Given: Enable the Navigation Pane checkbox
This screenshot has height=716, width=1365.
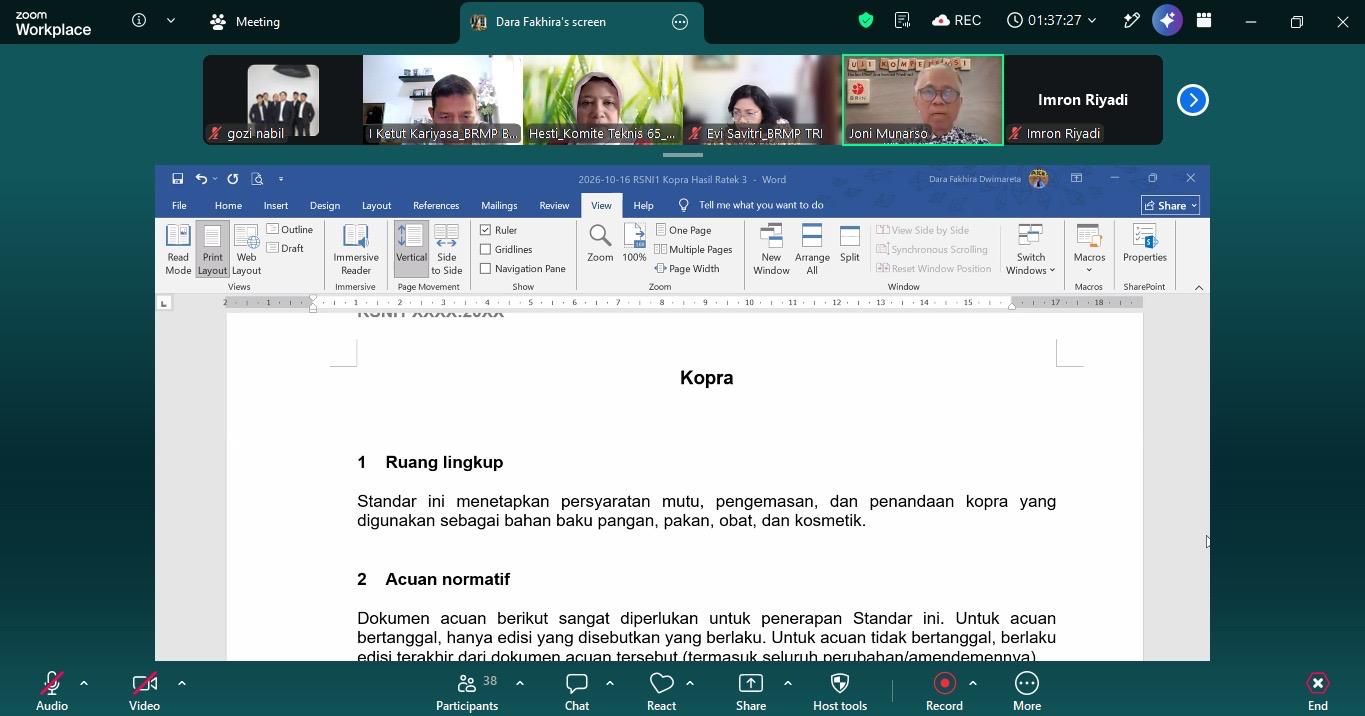Looking at the screenshot, I should (x=485, y=268).
